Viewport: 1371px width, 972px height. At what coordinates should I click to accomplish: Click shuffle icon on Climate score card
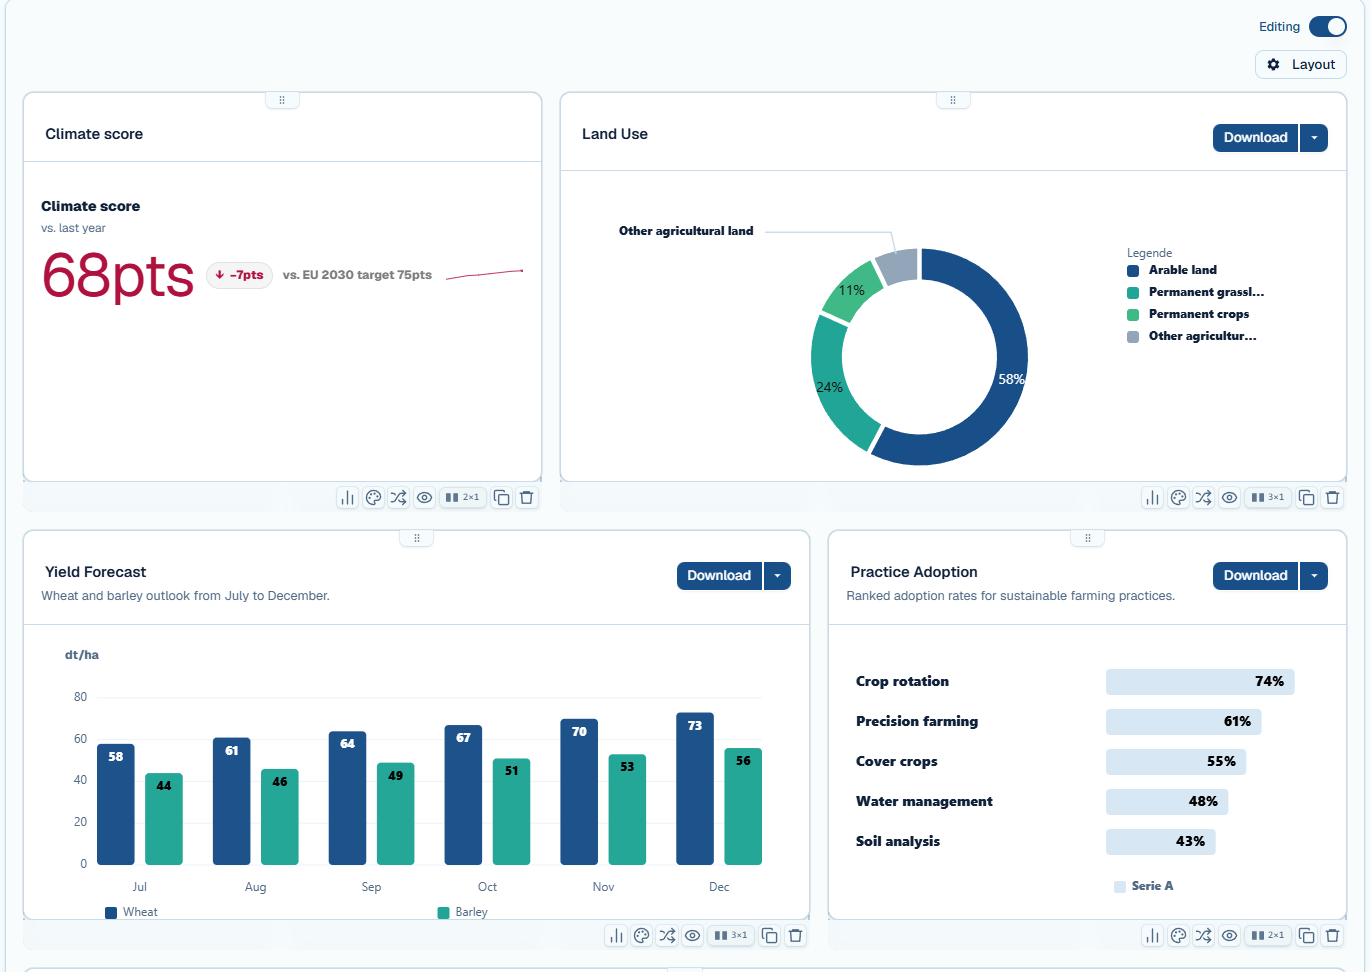(x=399, y=497)
